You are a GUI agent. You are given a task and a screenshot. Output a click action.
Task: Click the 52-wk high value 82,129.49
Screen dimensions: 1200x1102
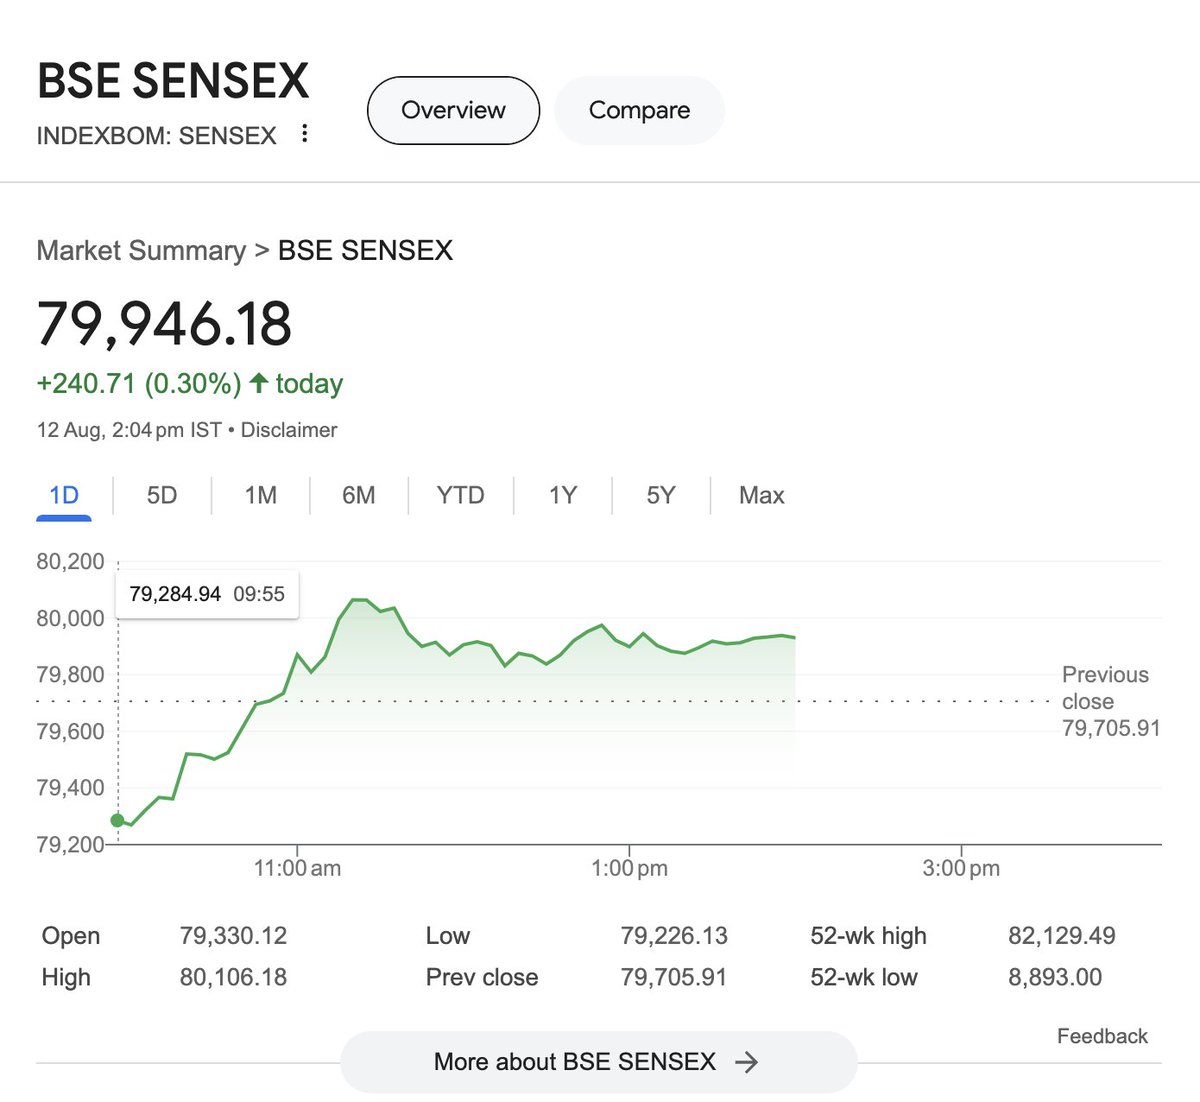click(x=1062, y=936)
